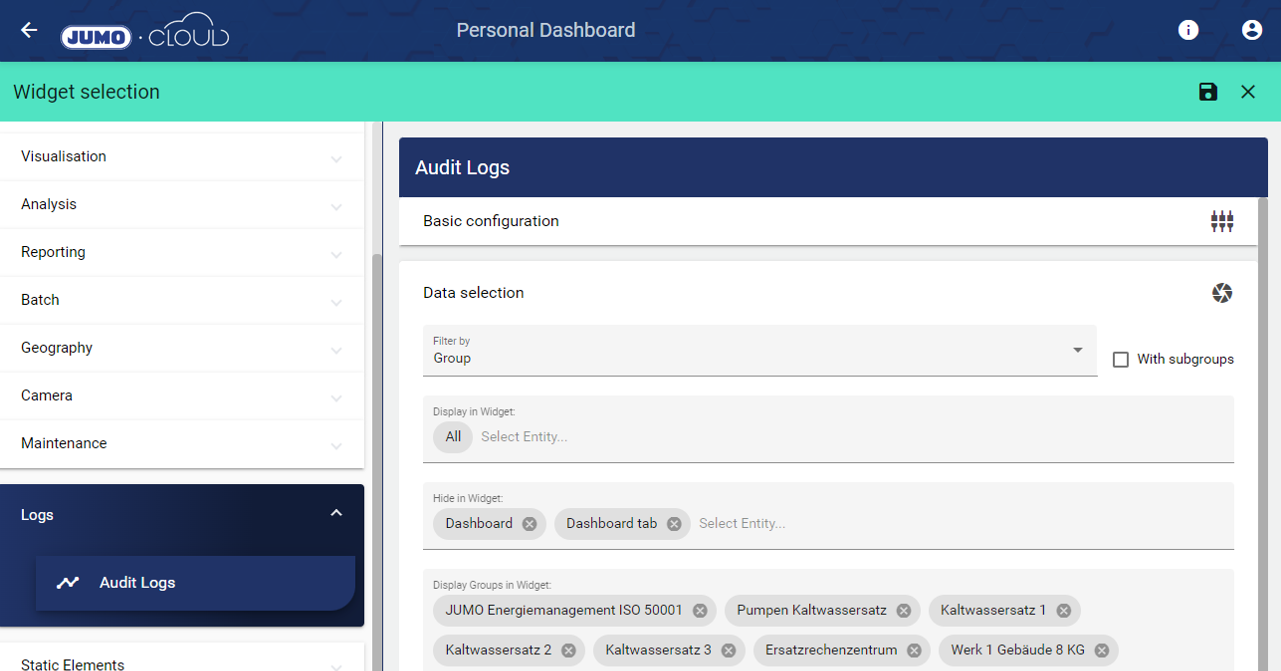Remove the Dashboard tab chip
Viewport: 1281px width, 671px height.
point(674,524)
